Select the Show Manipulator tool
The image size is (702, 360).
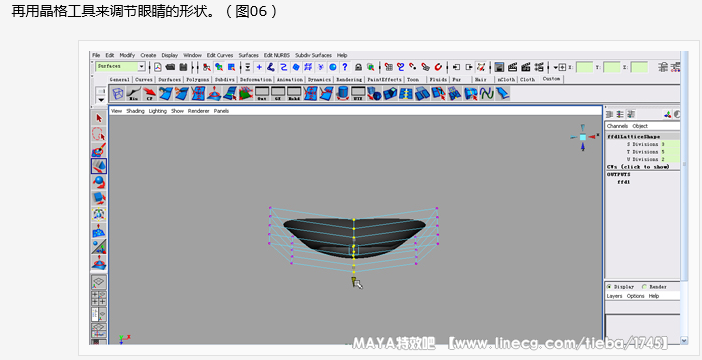(99, 246)
